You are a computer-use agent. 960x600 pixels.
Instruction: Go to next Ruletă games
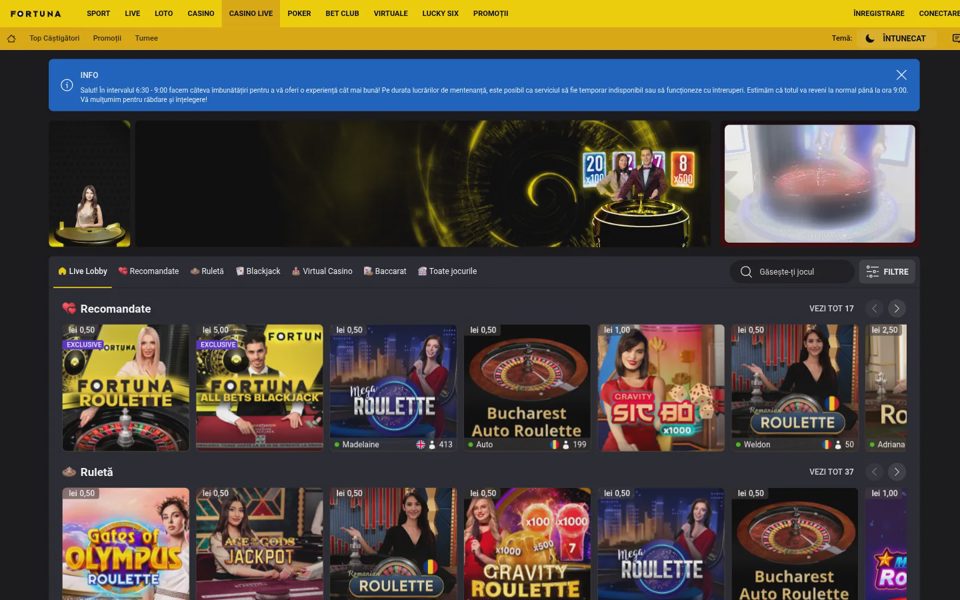[x=896, y=472]
